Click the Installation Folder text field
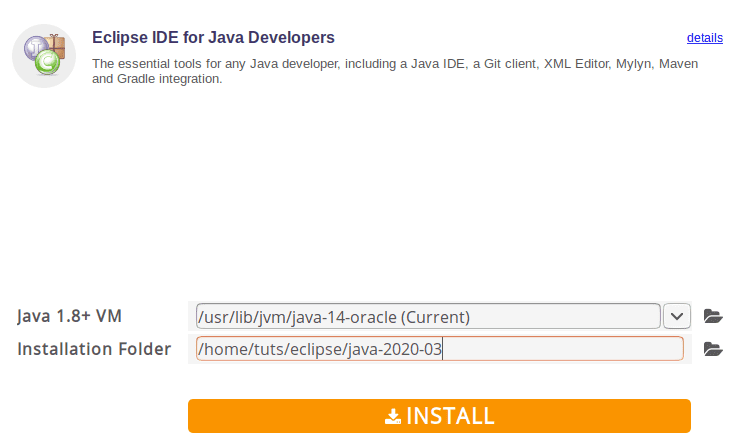This screenshot has width=743, height=448. [x=440, y=349]
